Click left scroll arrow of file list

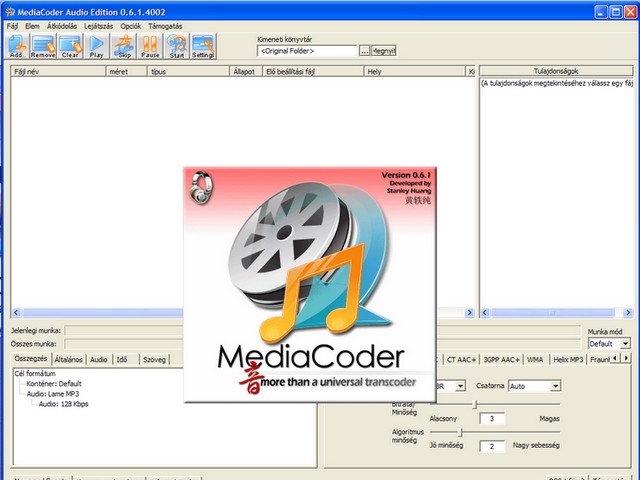[16, 313]
